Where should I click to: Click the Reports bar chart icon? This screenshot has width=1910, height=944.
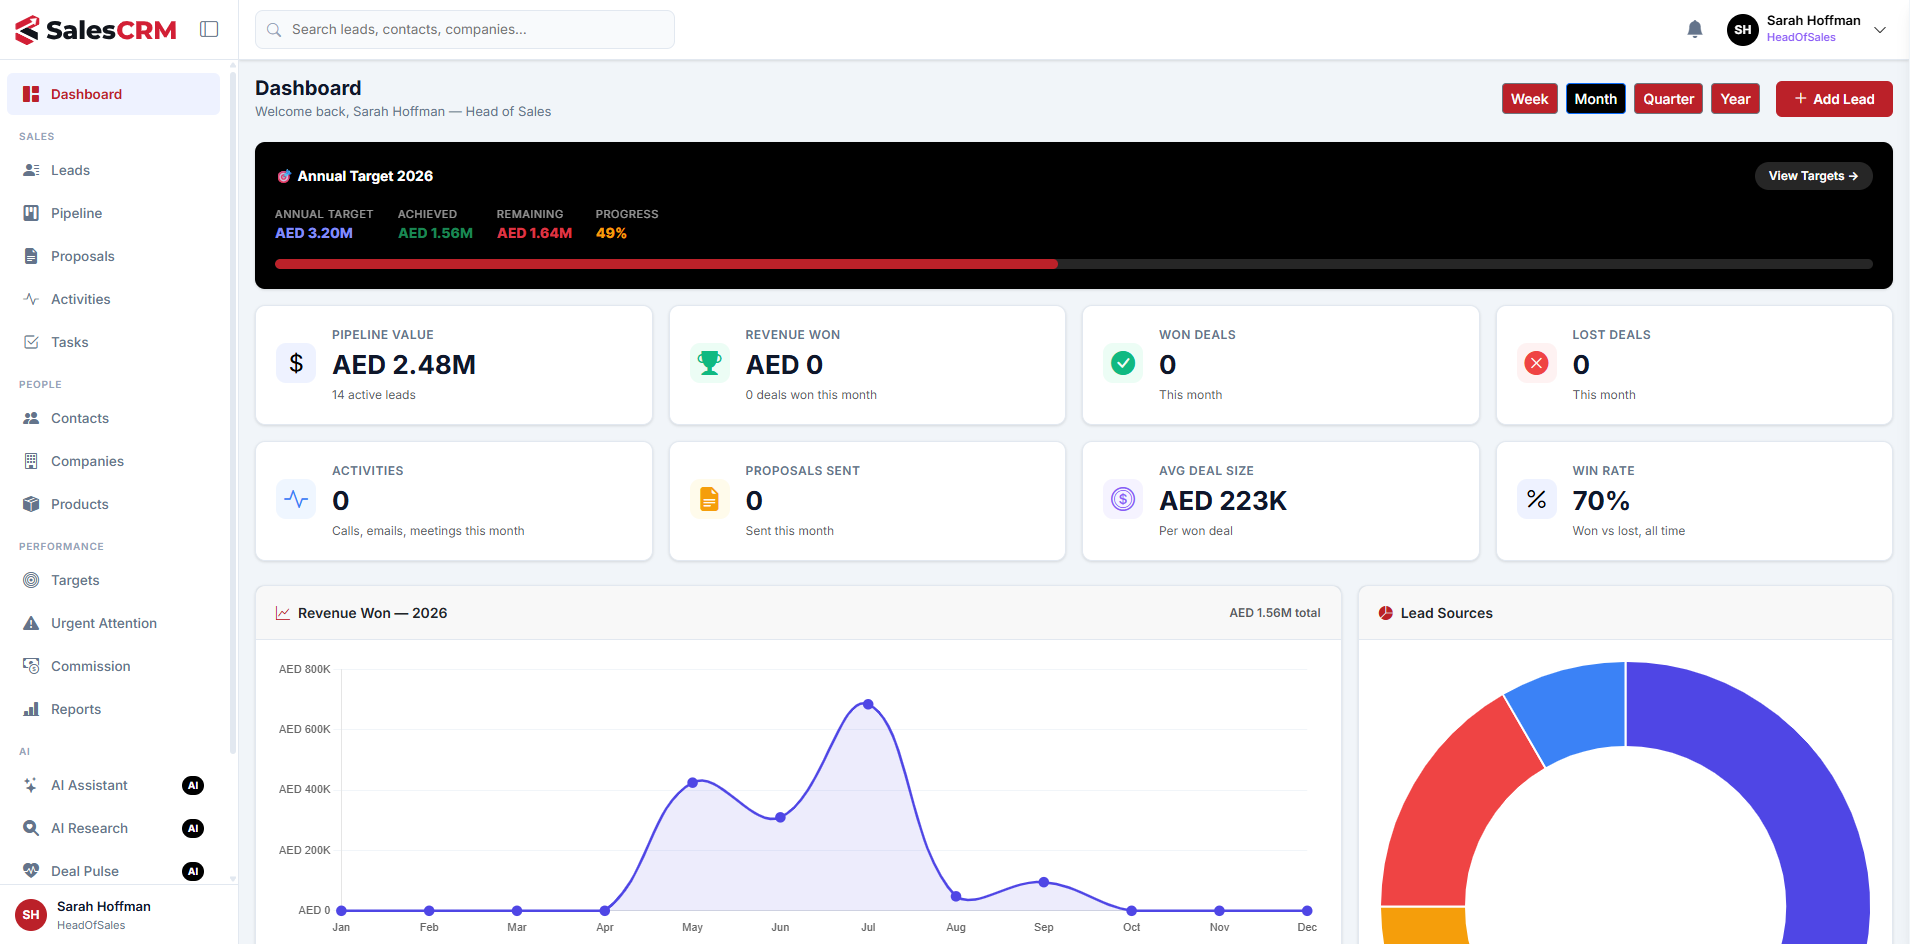coord(31,709)
